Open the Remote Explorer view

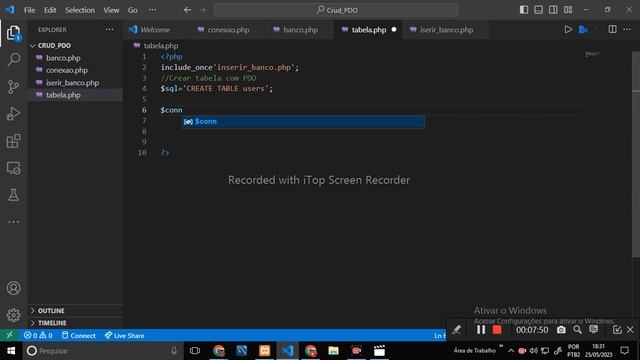(13, 168)
